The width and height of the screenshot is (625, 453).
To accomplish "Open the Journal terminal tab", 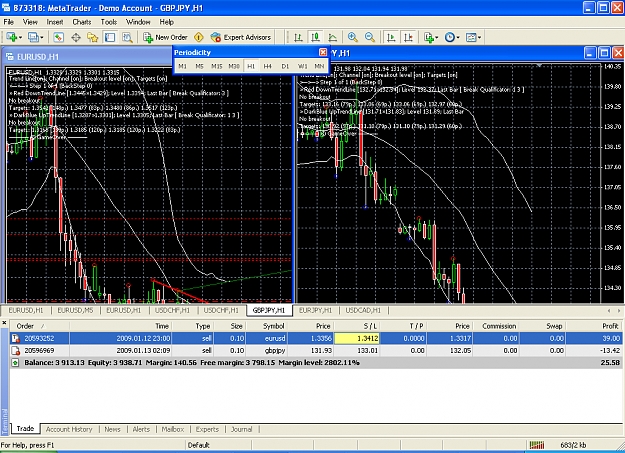I will pyautogui.click(x=242, y=429).
